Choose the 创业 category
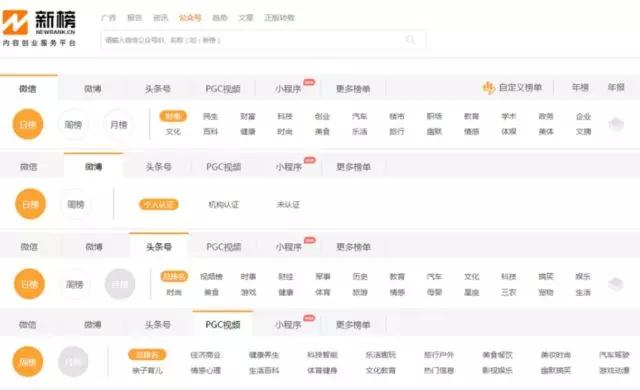Screen dimensions: 640x390 [x=322, y=116]
